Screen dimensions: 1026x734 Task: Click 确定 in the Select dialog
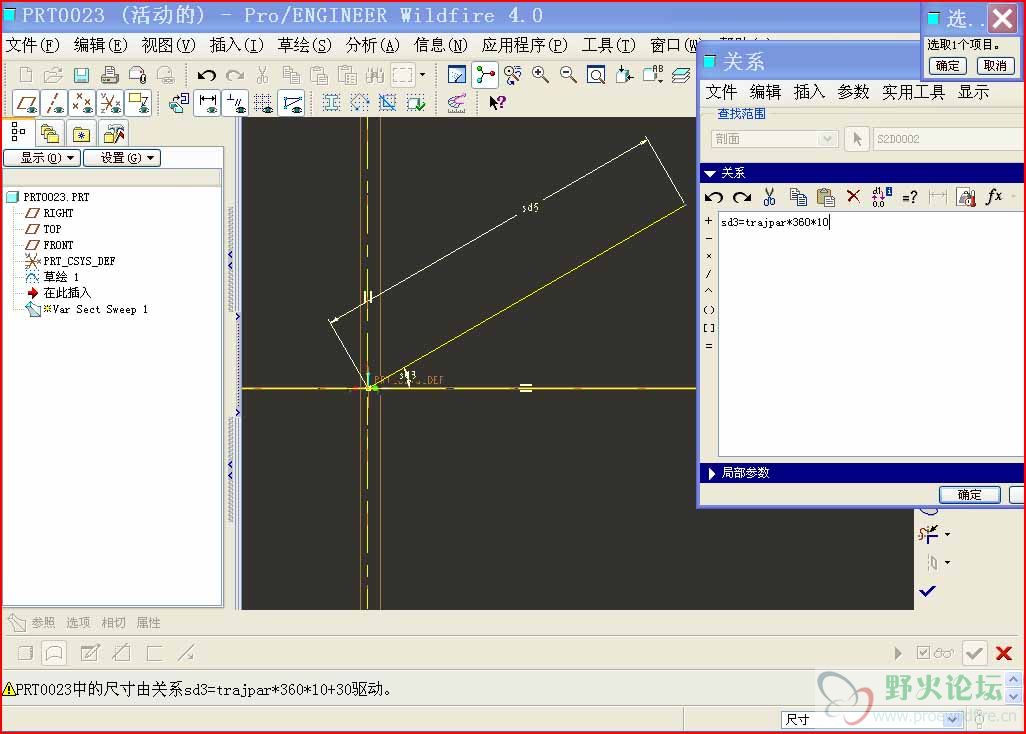coord(947,65)
